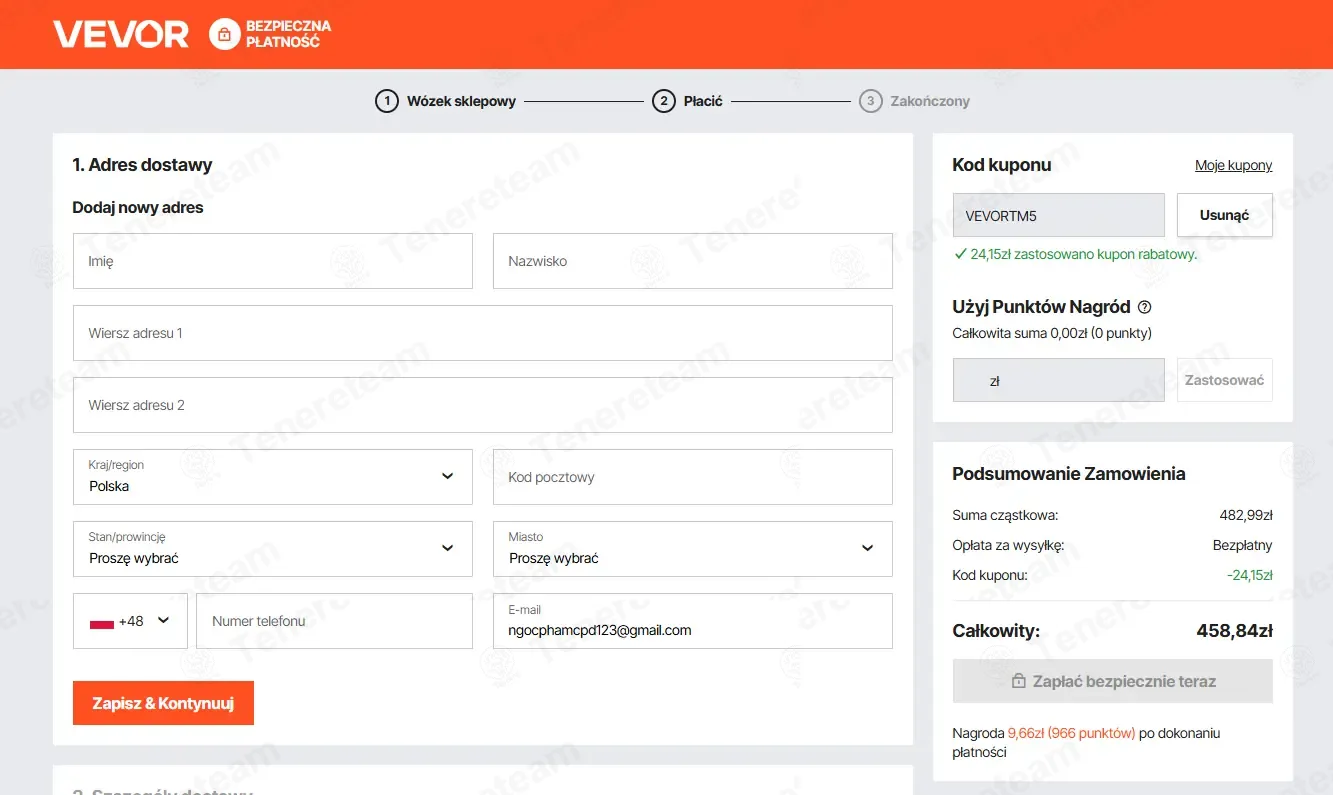The image size is (1333, 795).
Task: Expand the +48 phone country code selector
Action: click(x=130, y=621)
